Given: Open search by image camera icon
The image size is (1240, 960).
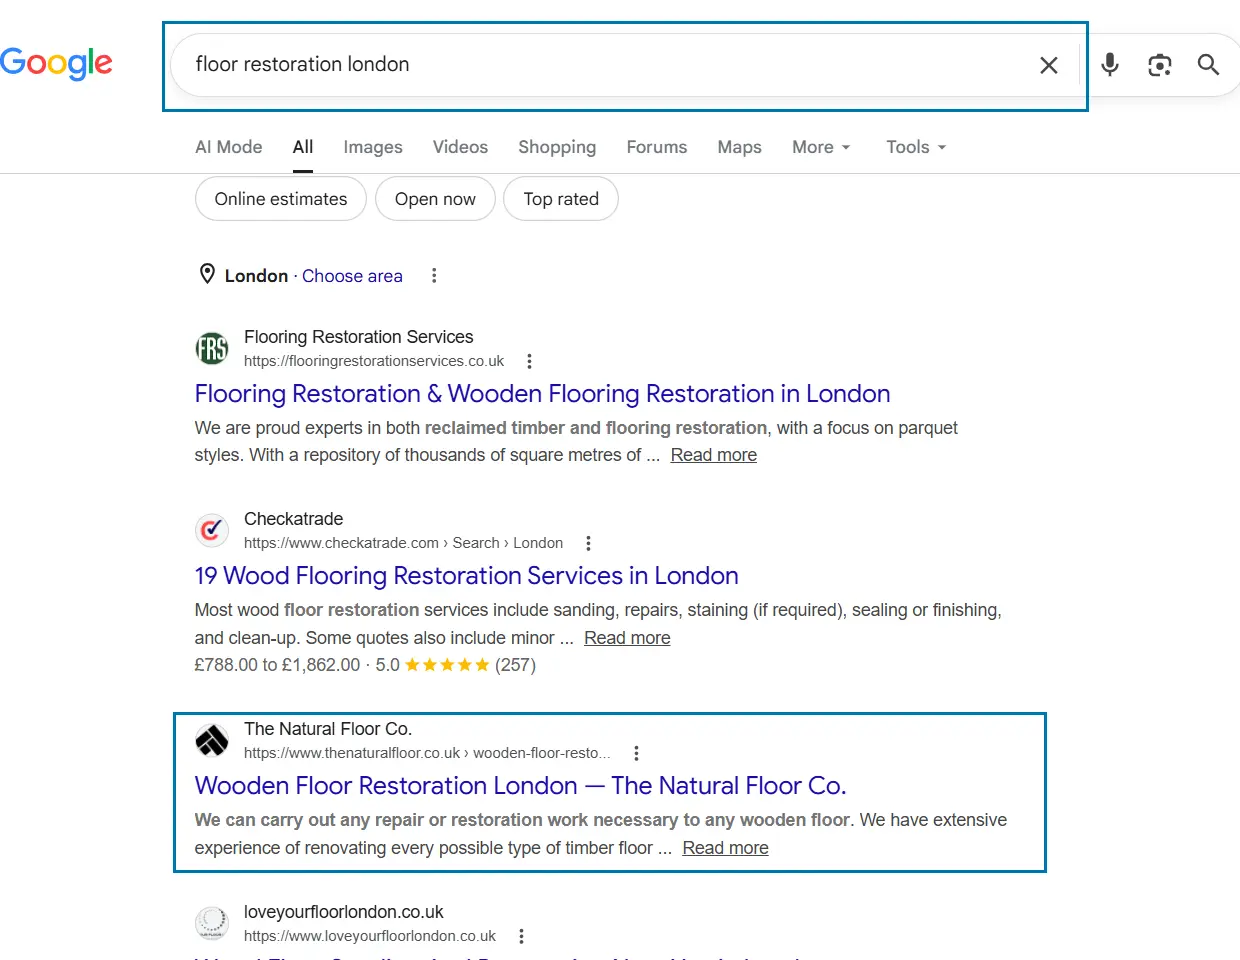Looking at the screenshot, I should click(x=1159, y=65).
